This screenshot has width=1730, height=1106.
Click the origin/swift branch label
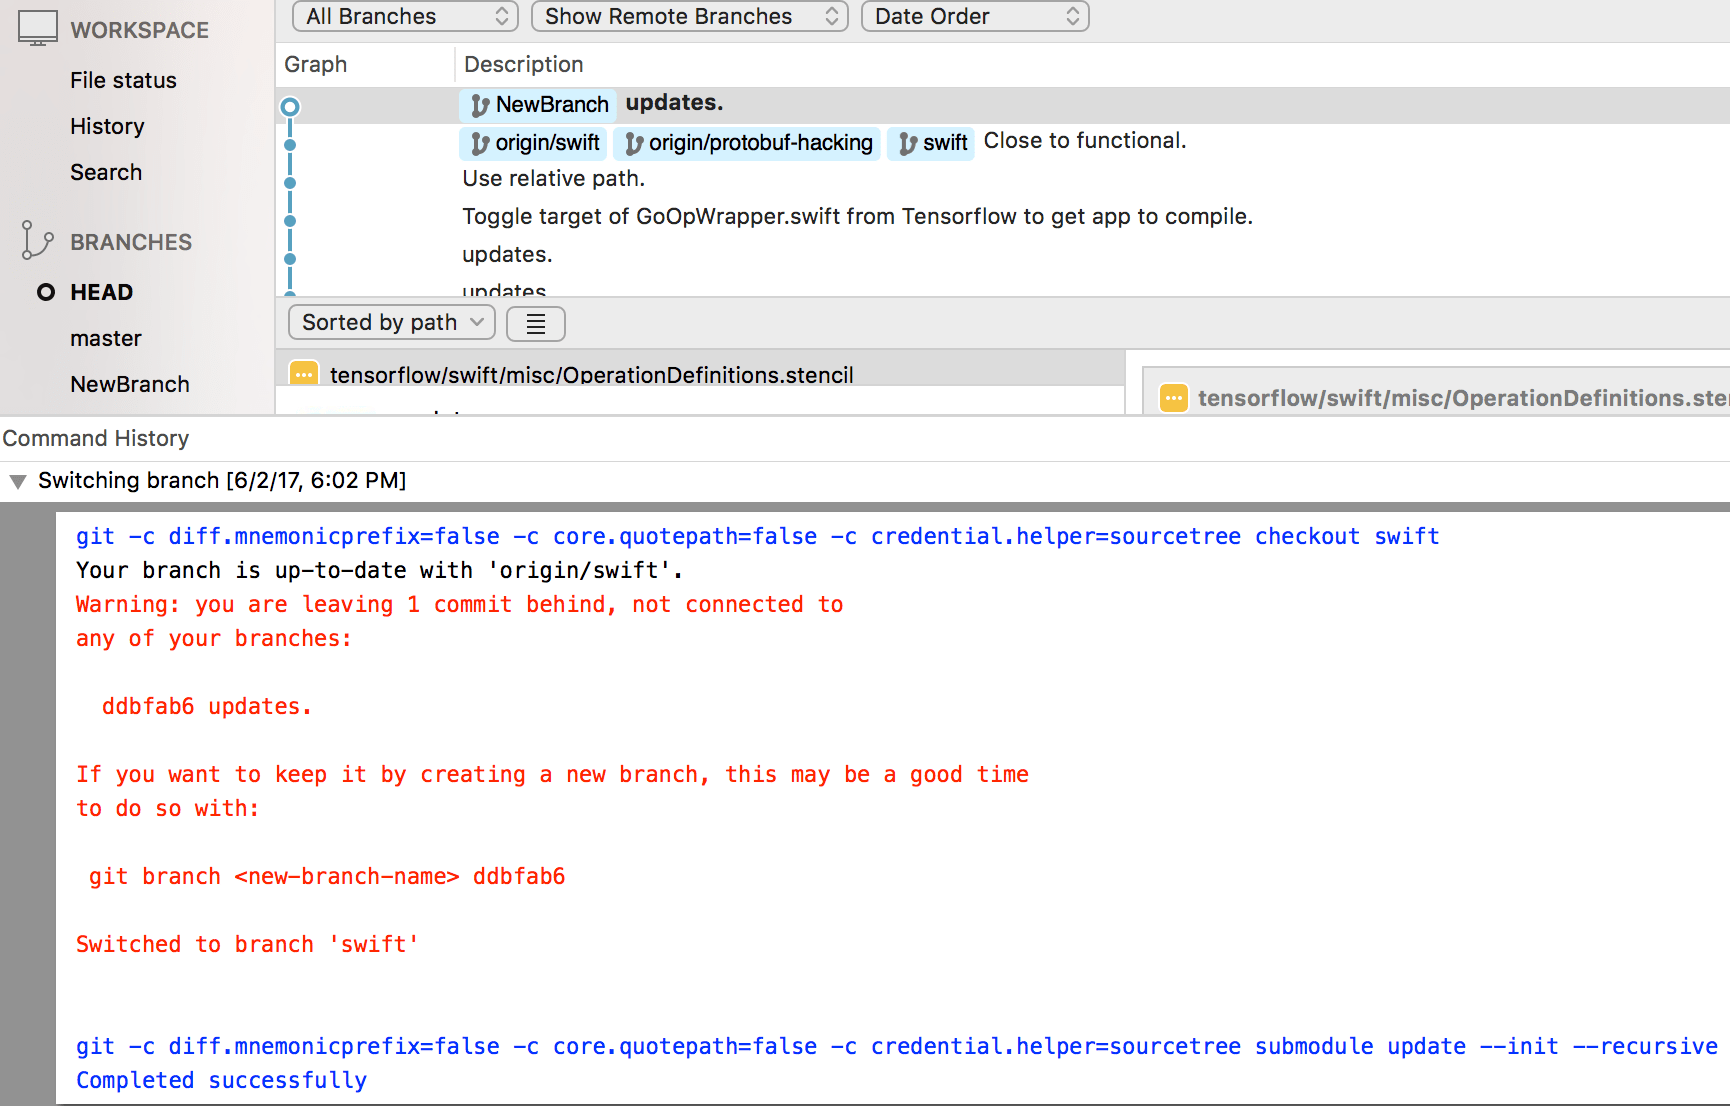coord(547,143)
